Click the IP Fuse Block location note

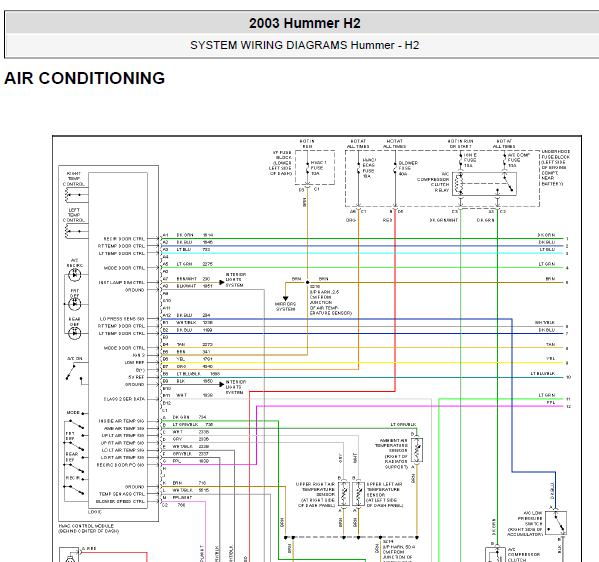[x=281, y=163]
